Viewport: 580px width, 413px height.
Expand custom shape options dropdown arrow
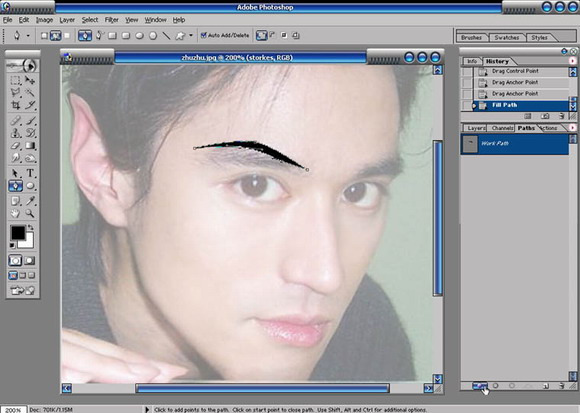[191, 36]
